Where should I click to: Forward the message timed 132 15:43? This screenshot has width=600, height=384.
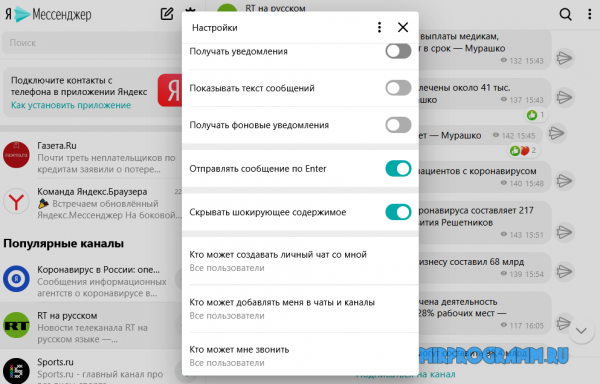coord(564,58)
